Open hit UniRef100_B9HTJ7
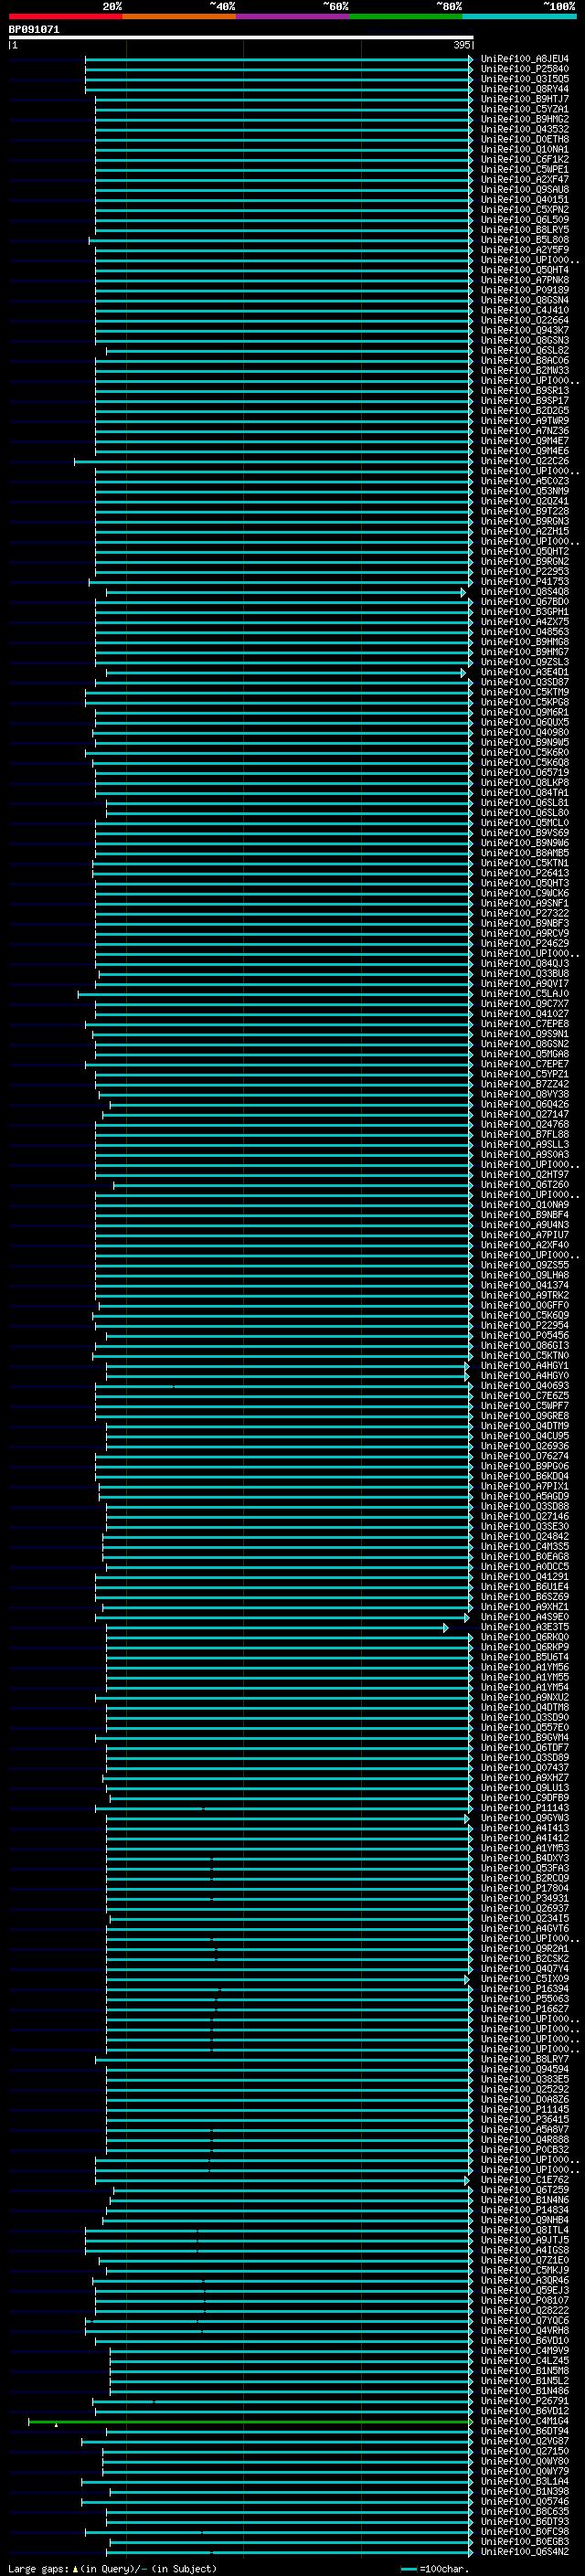This screenshot has height=2576, width=585. coord(525,99)
